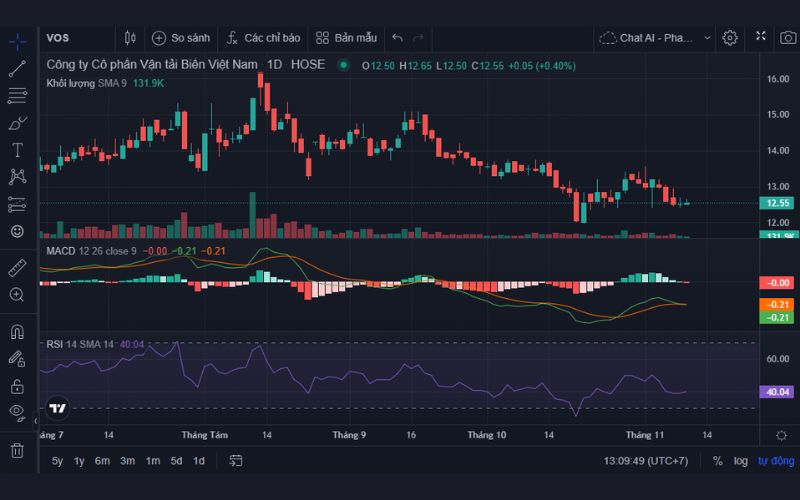Open the candlestick chart type selector
The image size is (800, 500).
(129, 38)
